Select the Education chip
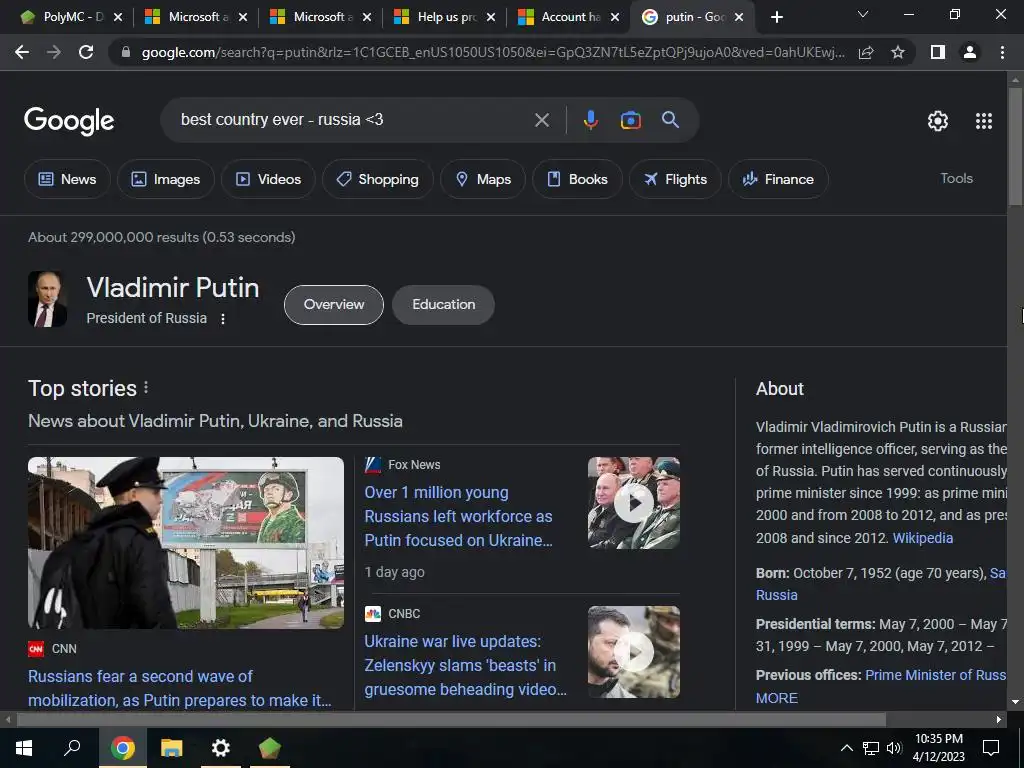 pyautogui.click(x=443, y=304)
